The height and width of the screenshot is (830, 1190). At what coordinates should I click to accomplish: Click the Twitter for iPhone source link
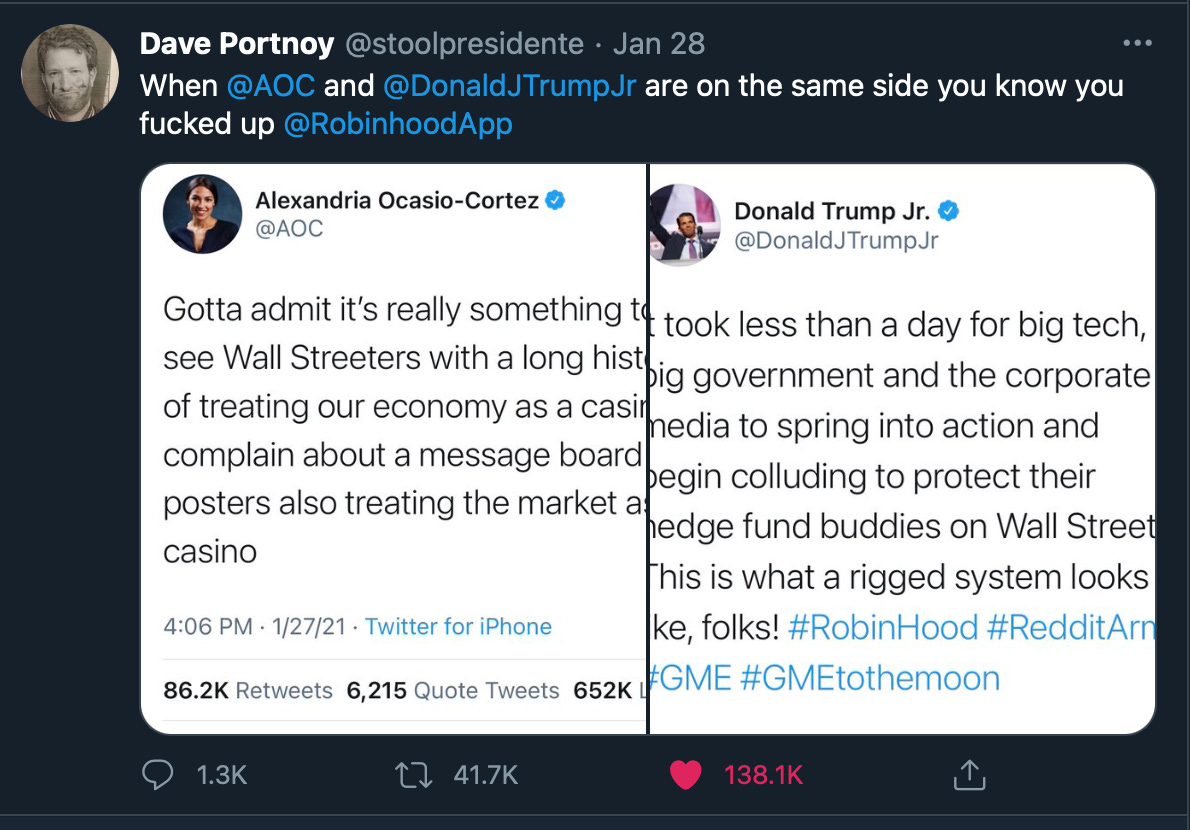458,627
